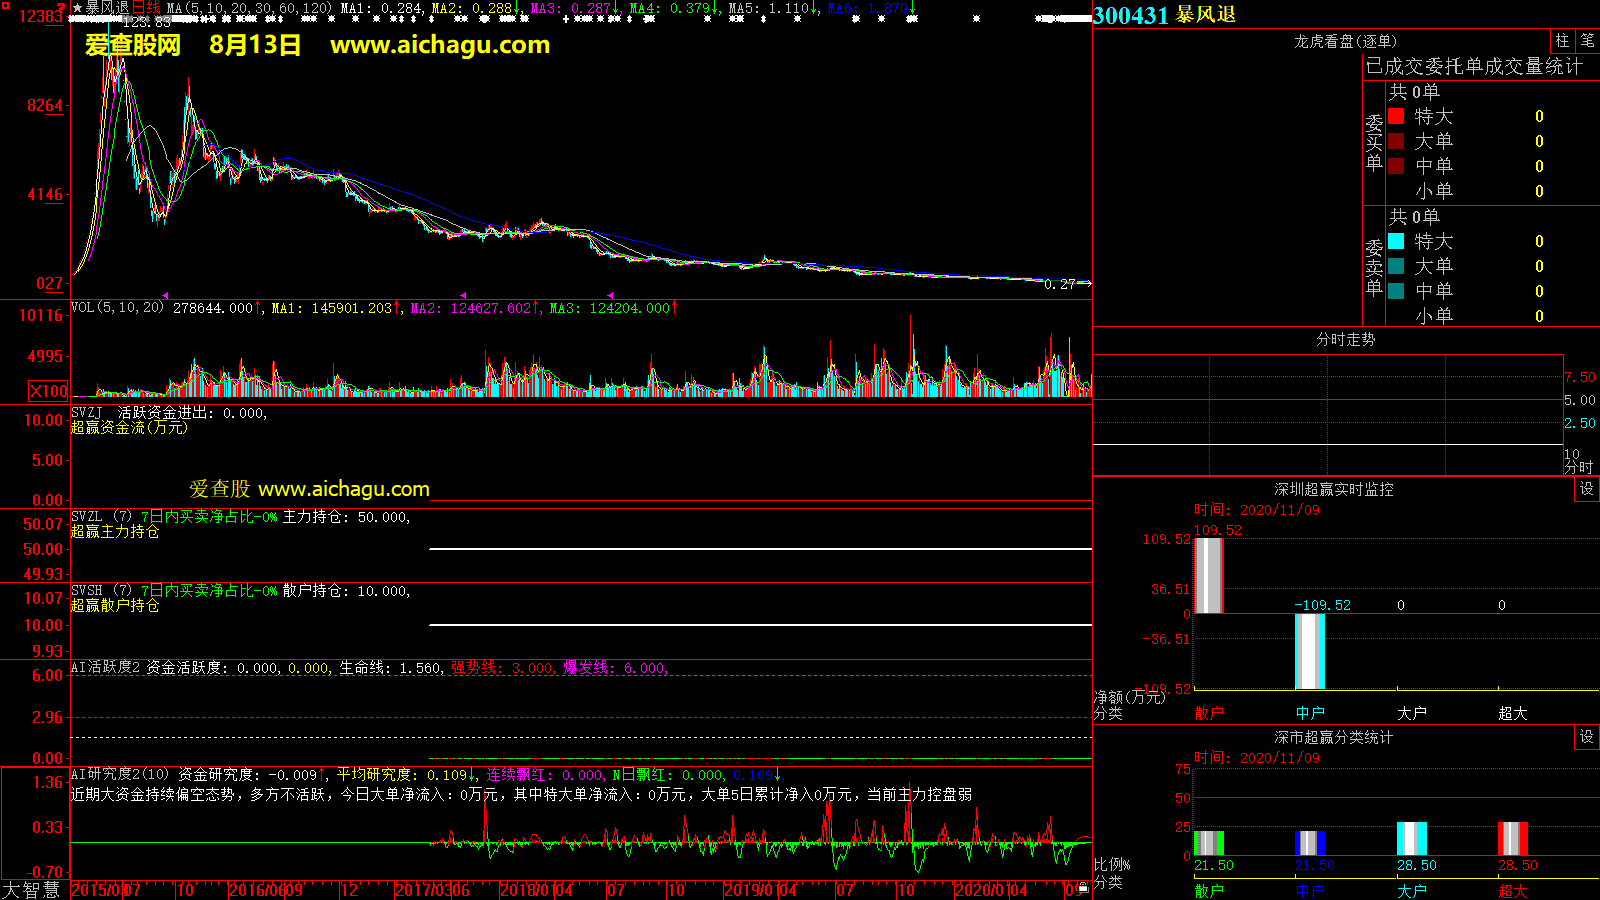The height and width of the screenshot is (900, 1600).
Task: Click the 已成交委托单成交量统计 heading
Action: tap(1474, 66)
